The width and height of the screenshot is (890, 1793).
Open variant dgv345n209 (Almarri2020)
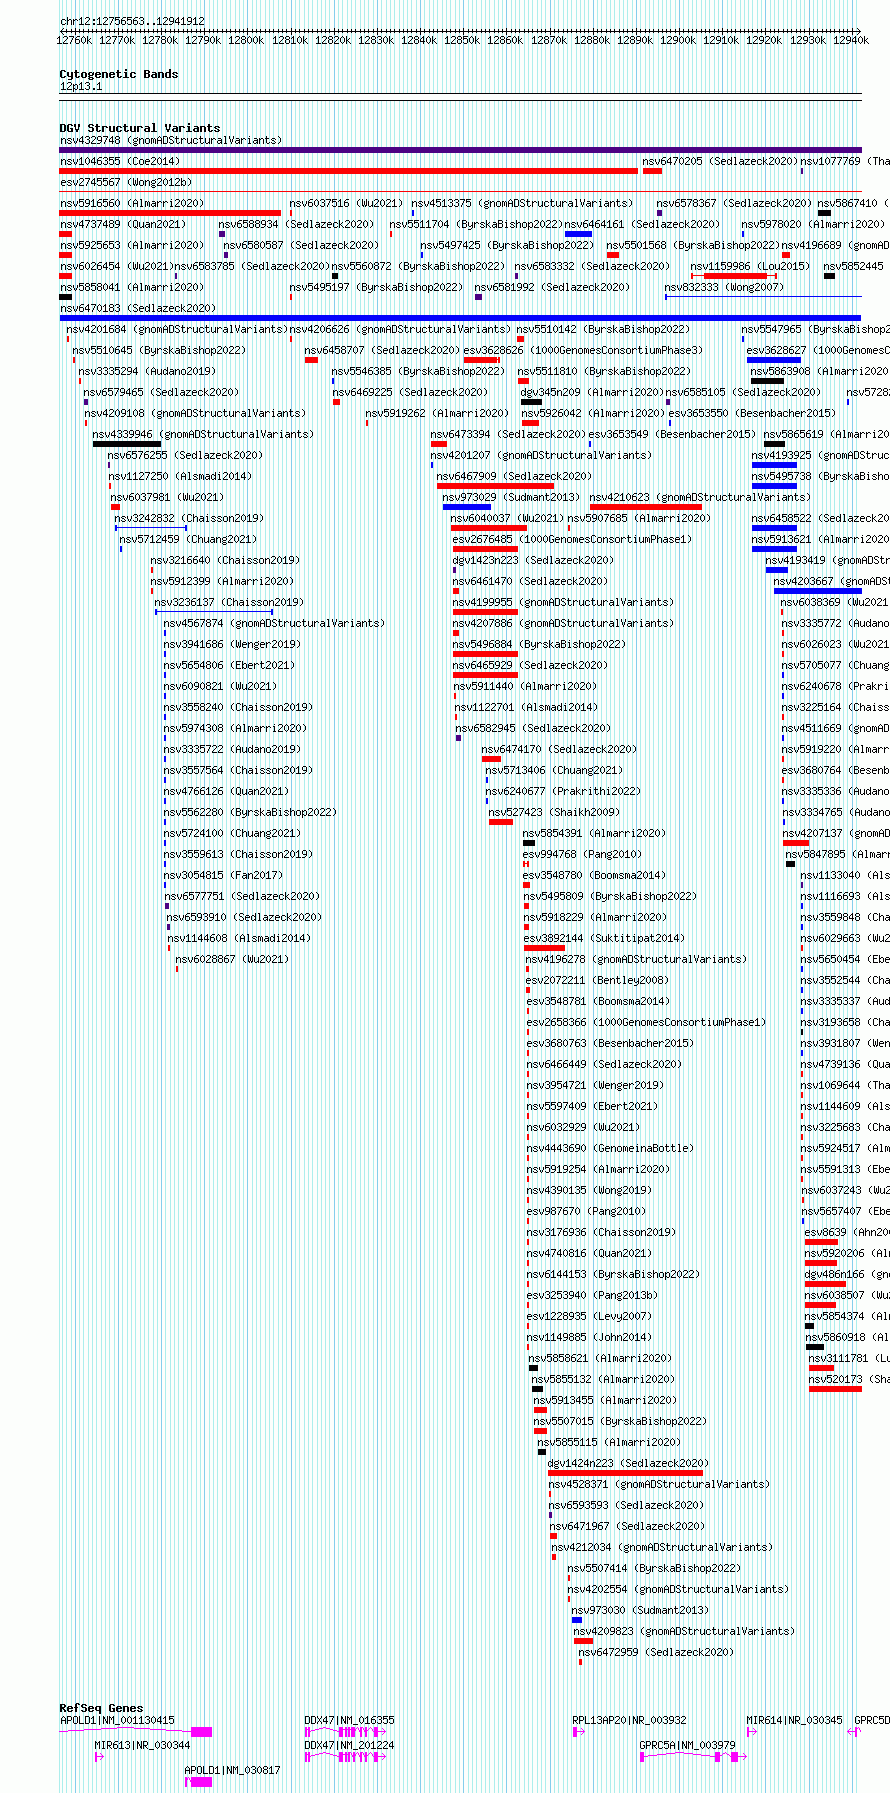[591, 392]
